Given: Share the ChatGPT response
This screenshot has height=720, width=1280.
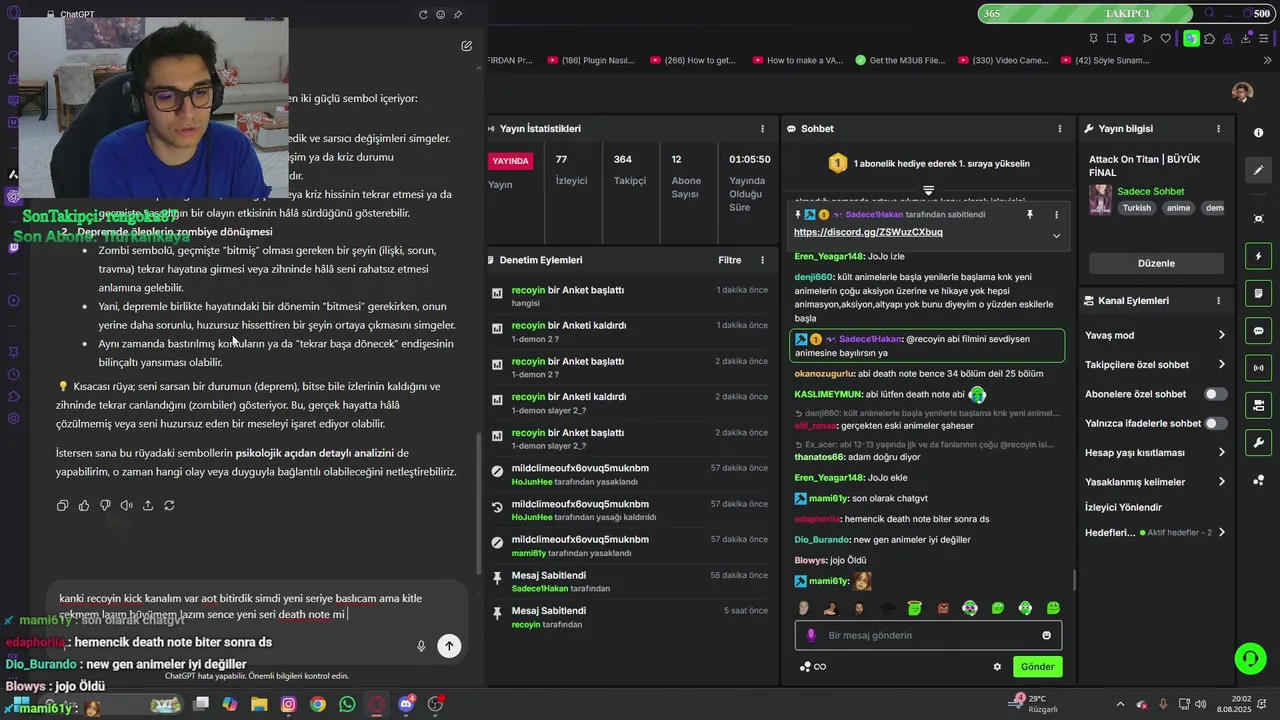Looking at the screenshot, I should coord(148,506).
